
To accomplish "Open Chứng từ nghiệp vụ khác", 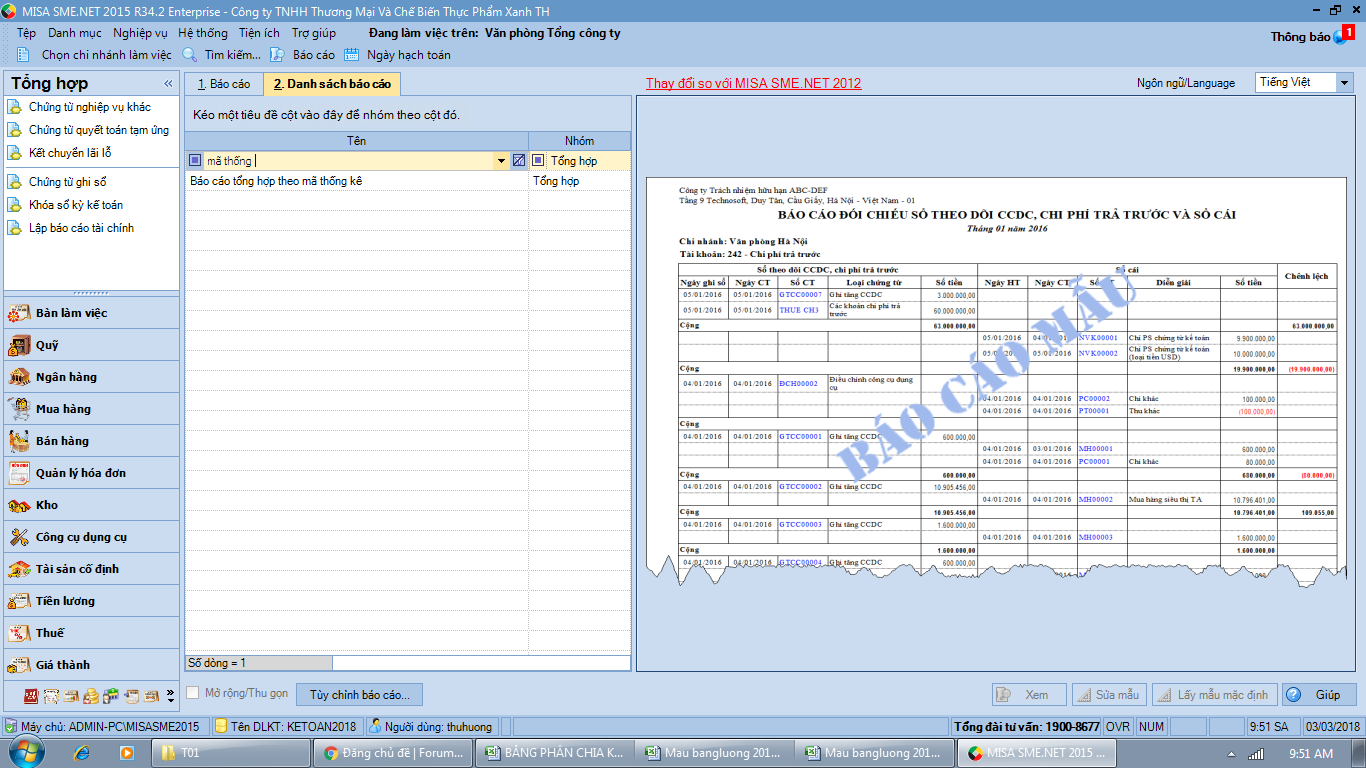I will coord(90,107).
